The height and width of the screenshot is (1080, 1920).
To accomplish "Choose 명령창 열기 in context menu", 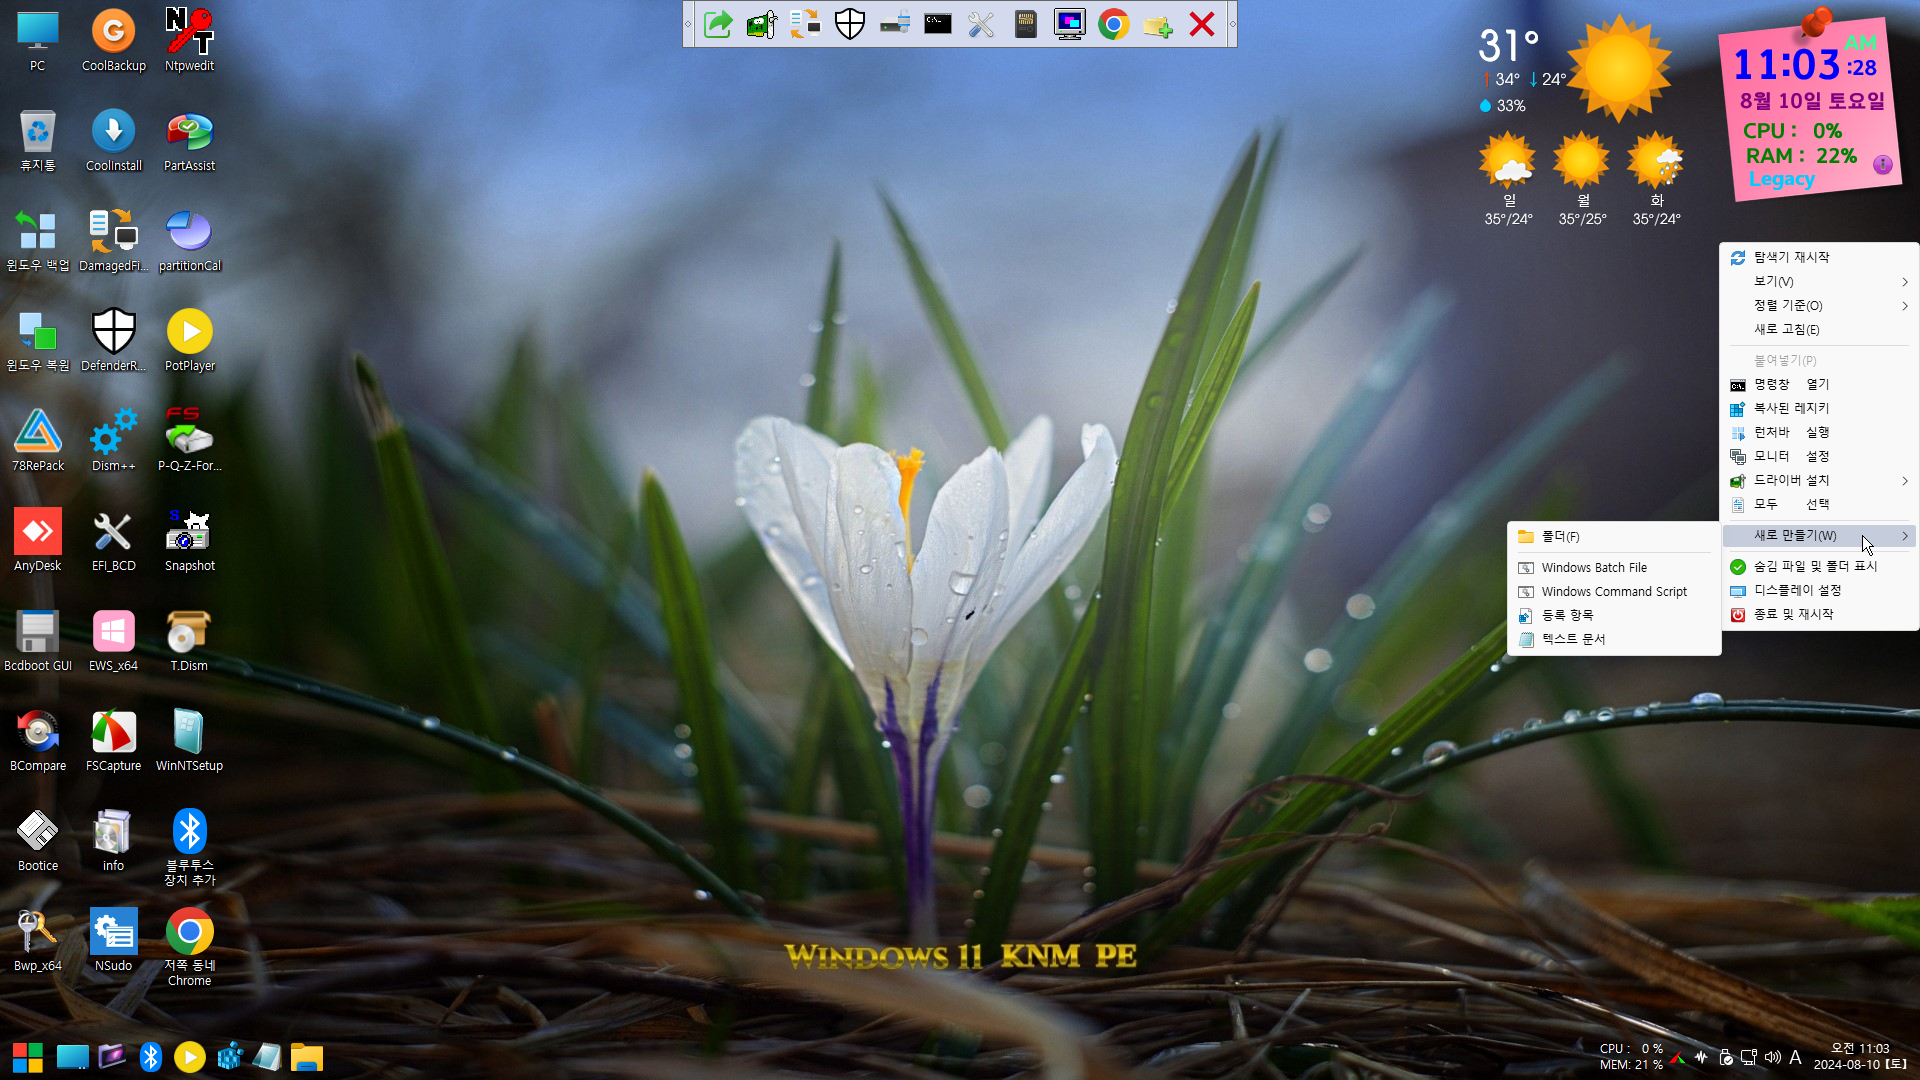I will pos(1819,384).
